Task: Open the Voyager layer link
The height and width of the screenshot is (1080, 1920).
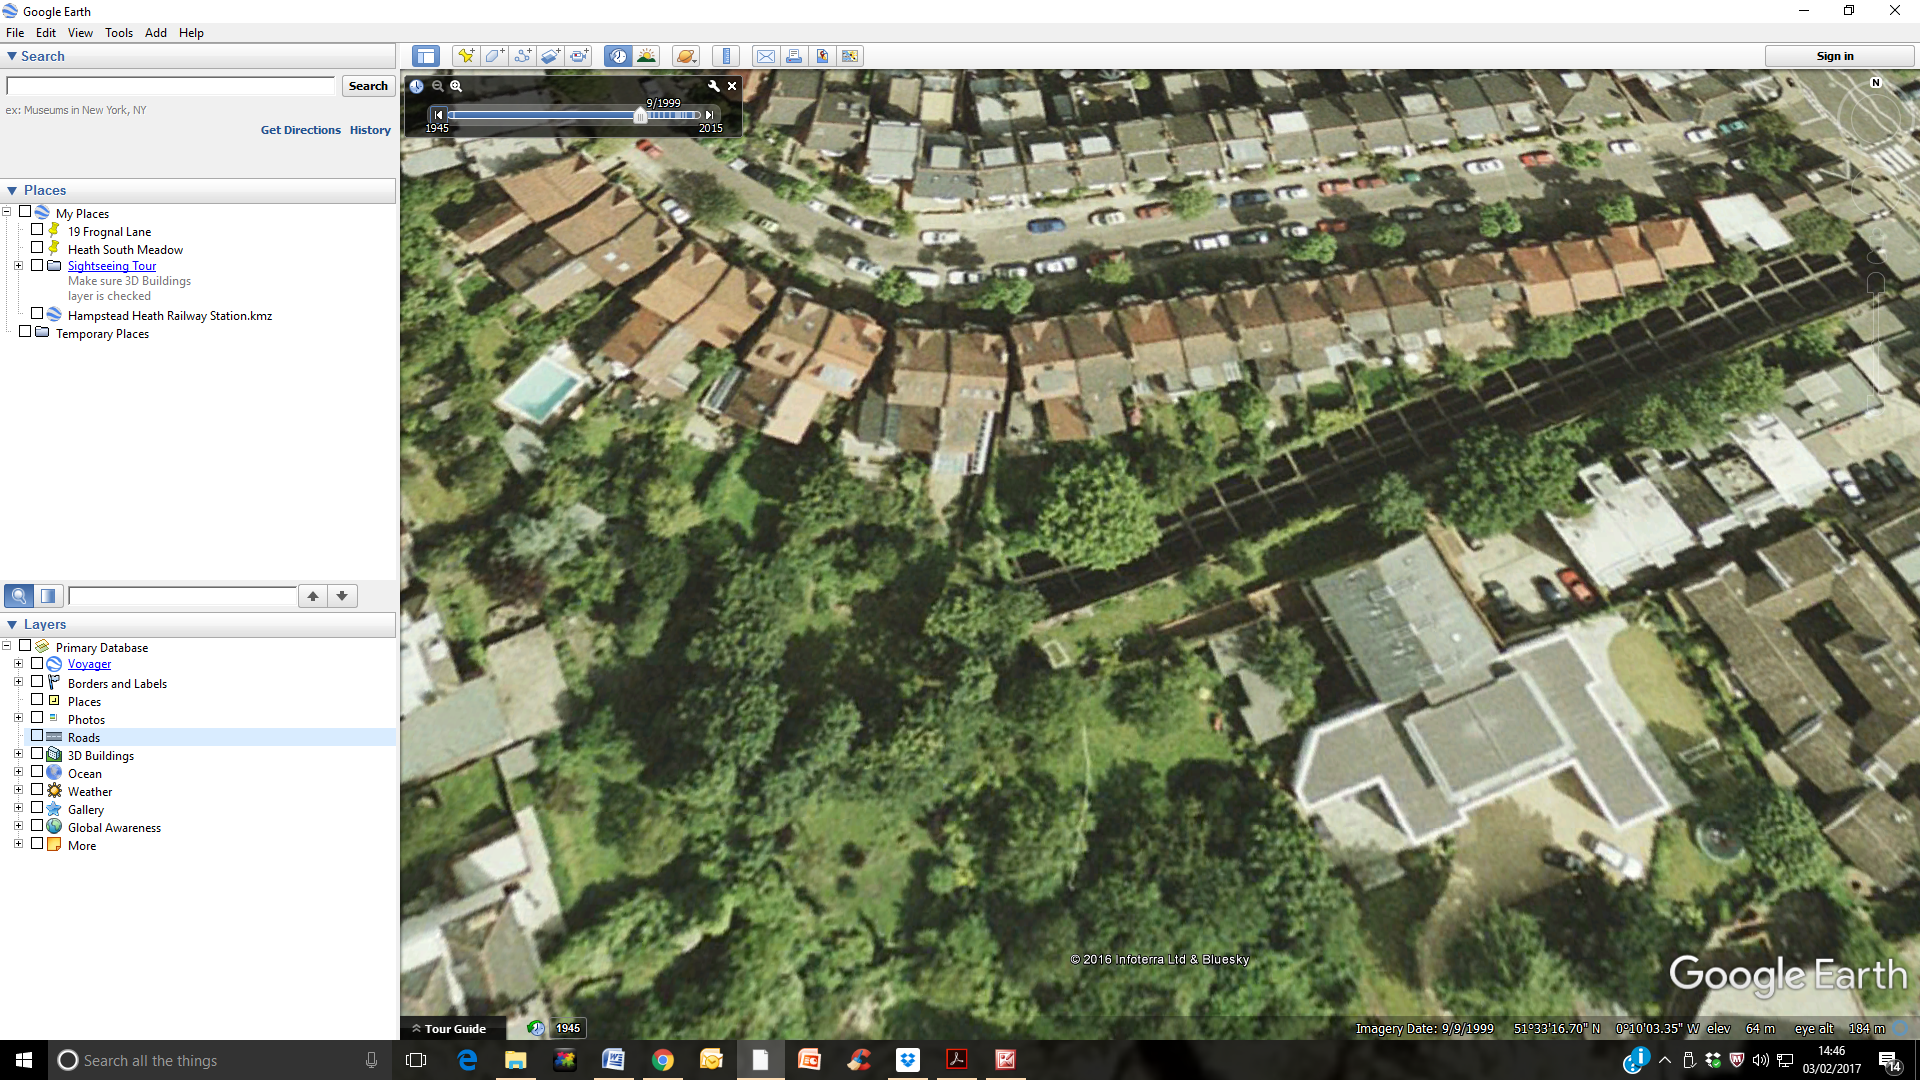Action: [90, 664]
